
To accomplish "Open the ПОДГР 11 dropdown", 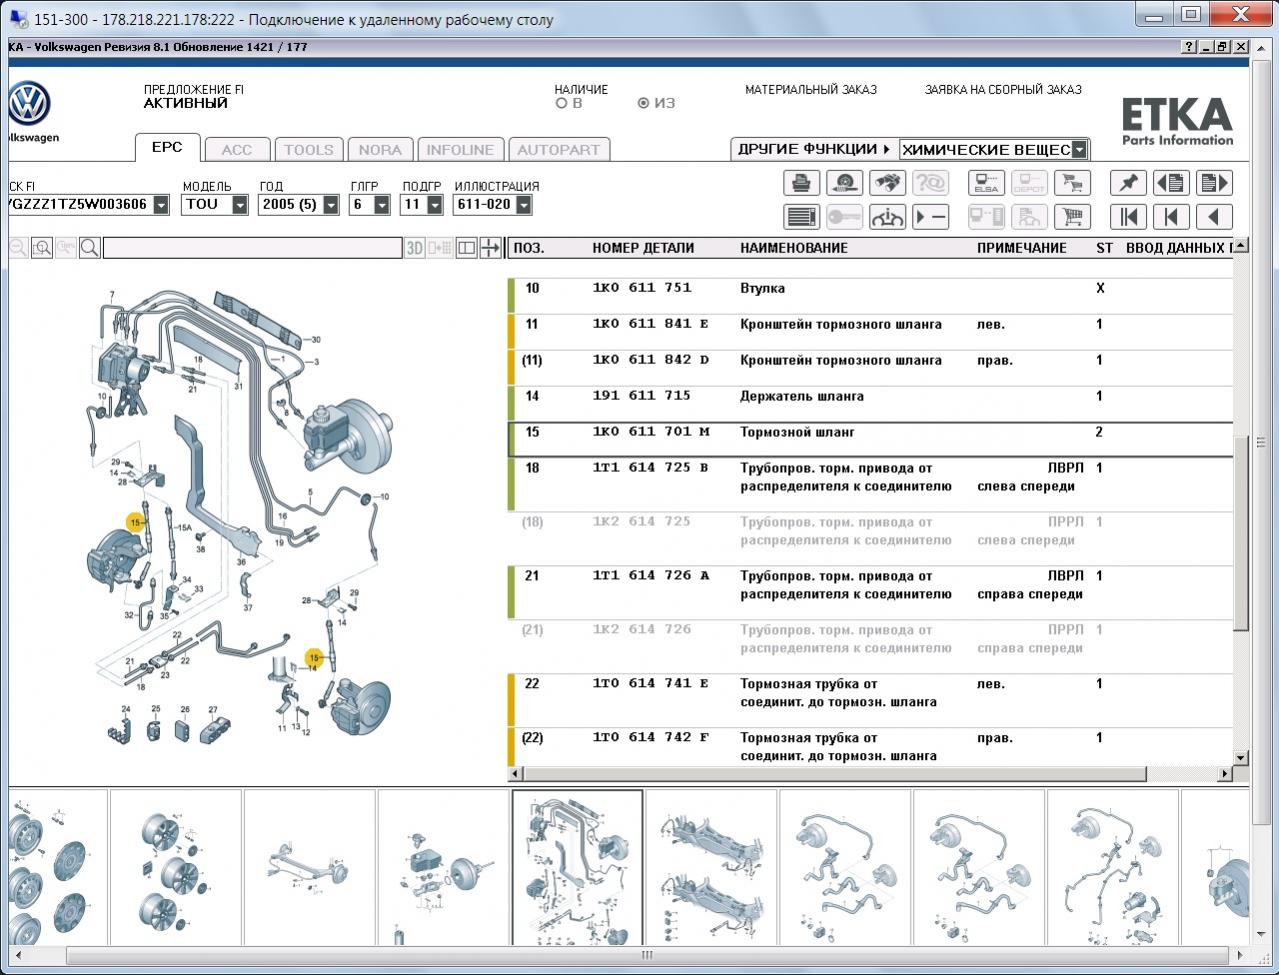I will (434, 204).
